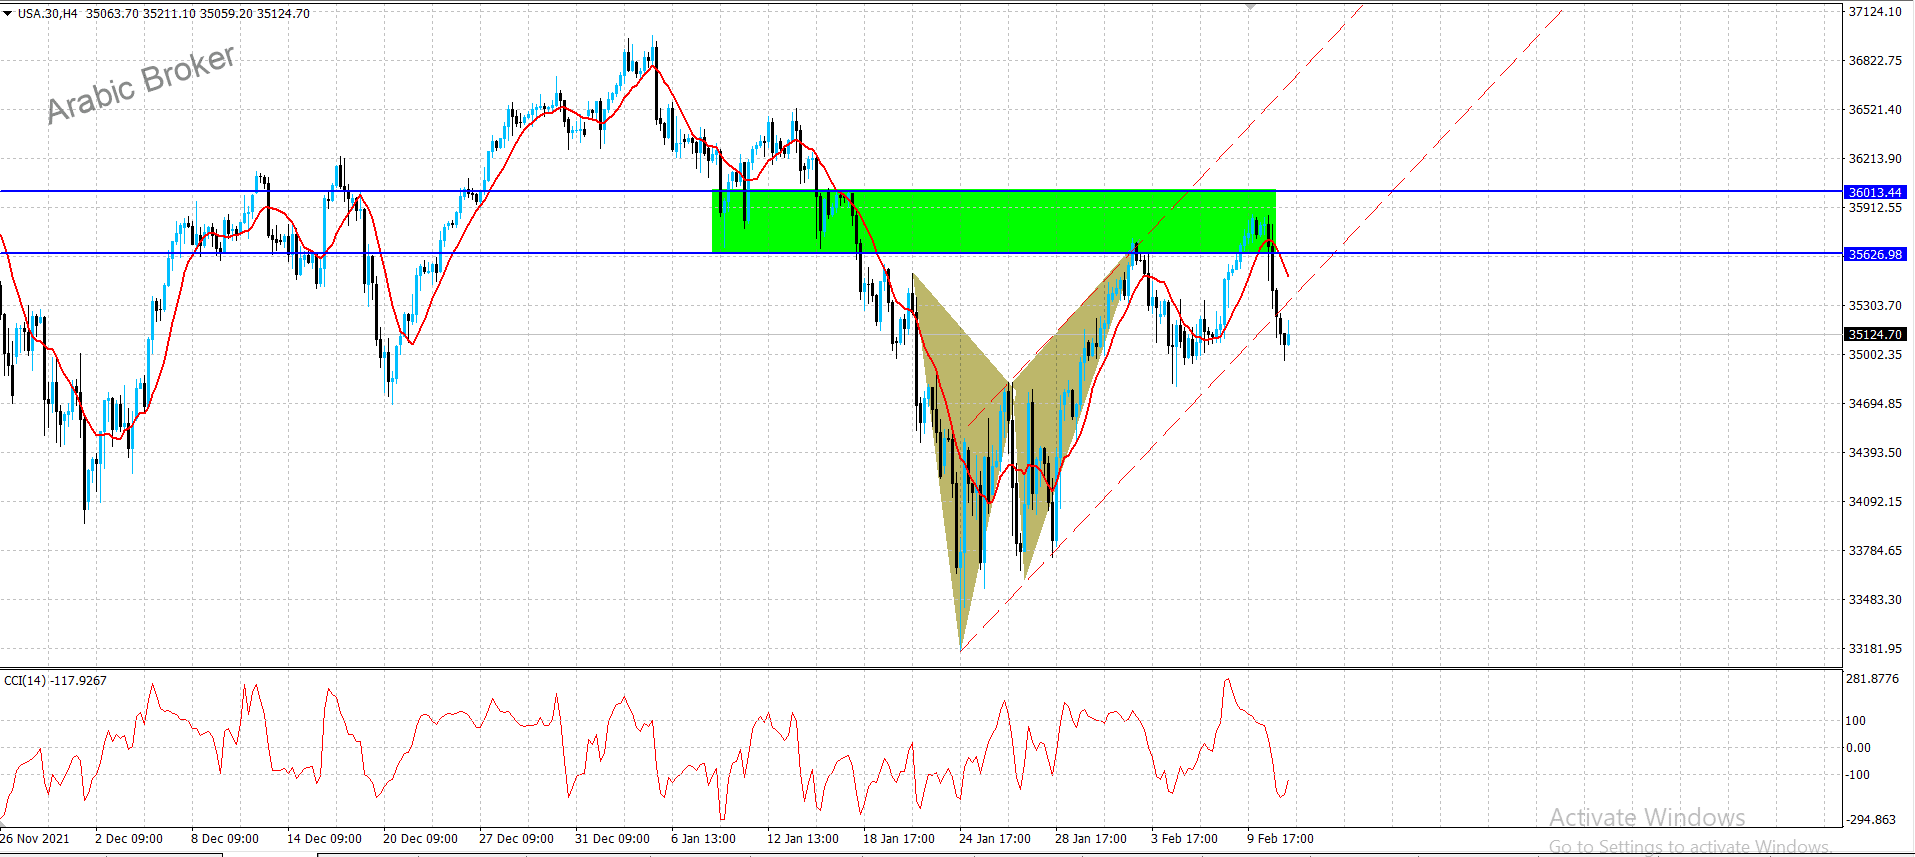The image size is (1915, 857).
Task: Click the 24 Jan 17:00 time label
Action: (x=995, y=839)
